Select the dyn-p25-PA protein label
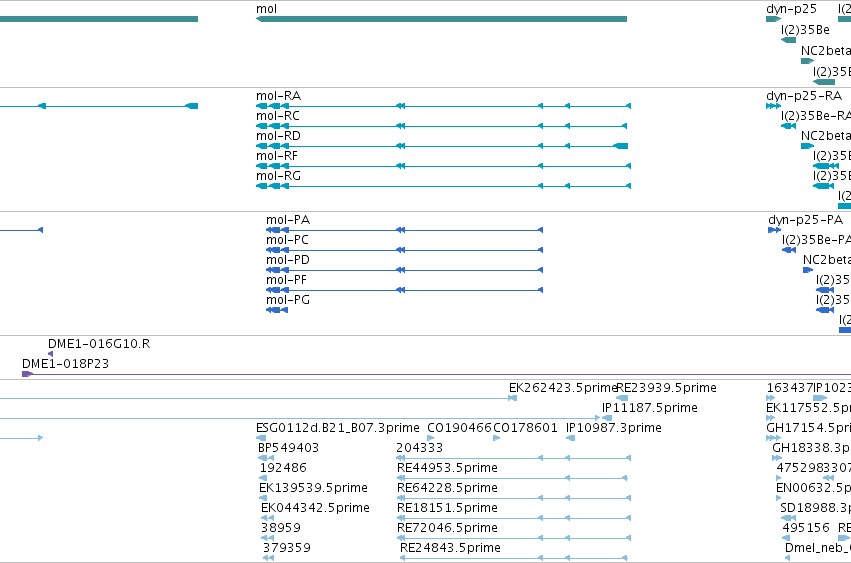Screen dimensions: 851x563 pyautogui.click(x=805, y=220)
